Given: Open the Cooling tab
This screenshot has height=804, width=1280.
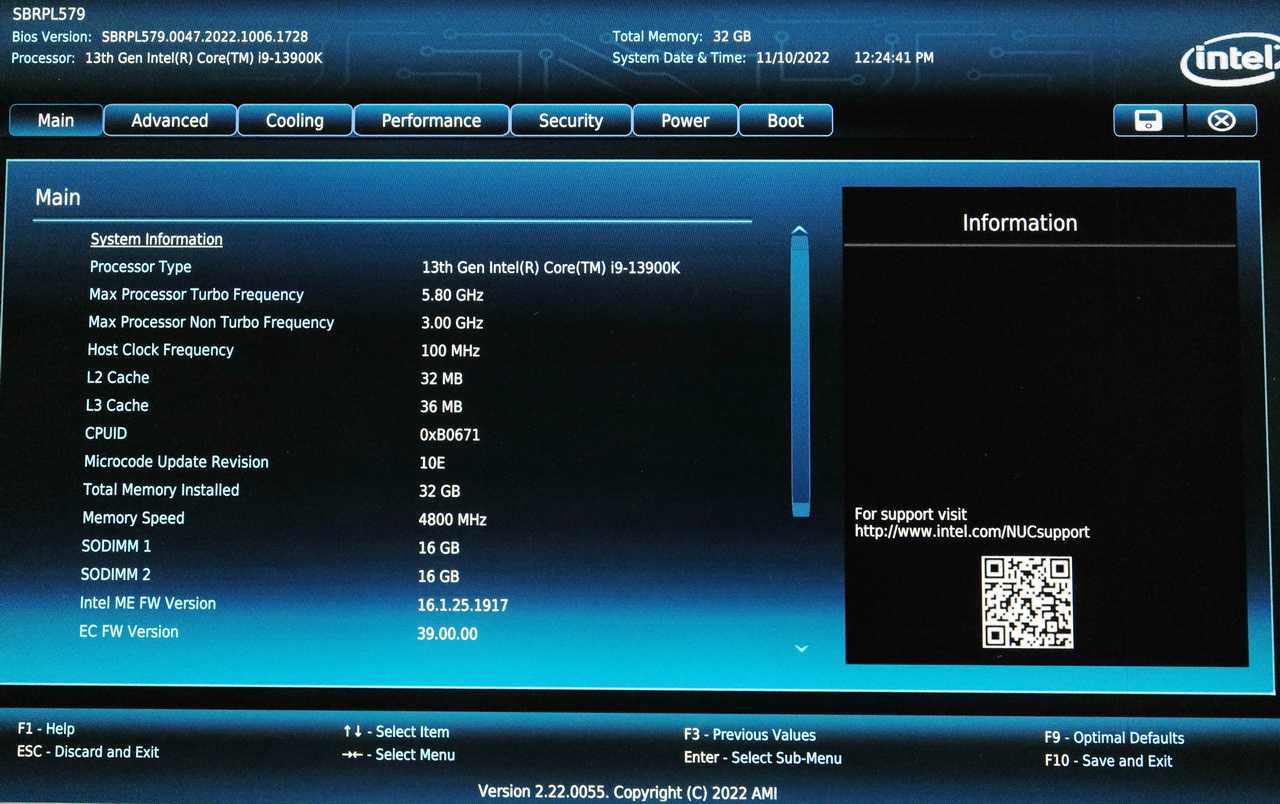Looking at the screenshot, I should point(295,121).
